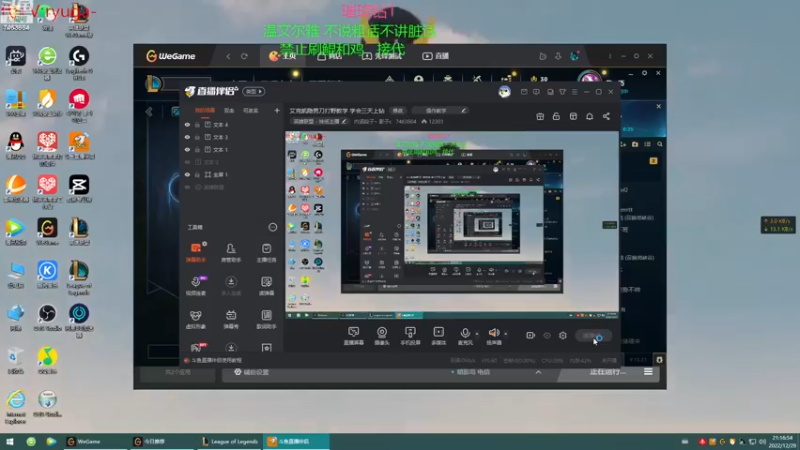
Task: Open stream settings gear icon
Action: 563,335
